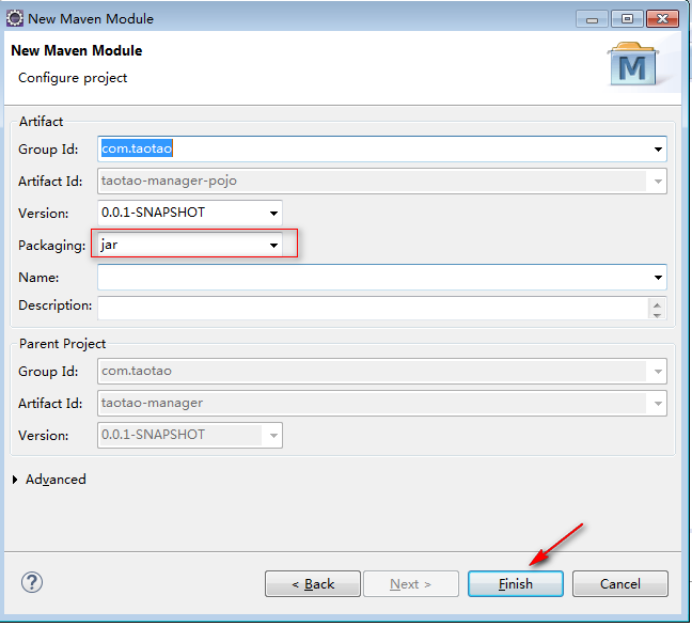Open the disabled pojo Artifact Id dropdown arrow
The image size is (692, 627).
(x=658, y=181)
